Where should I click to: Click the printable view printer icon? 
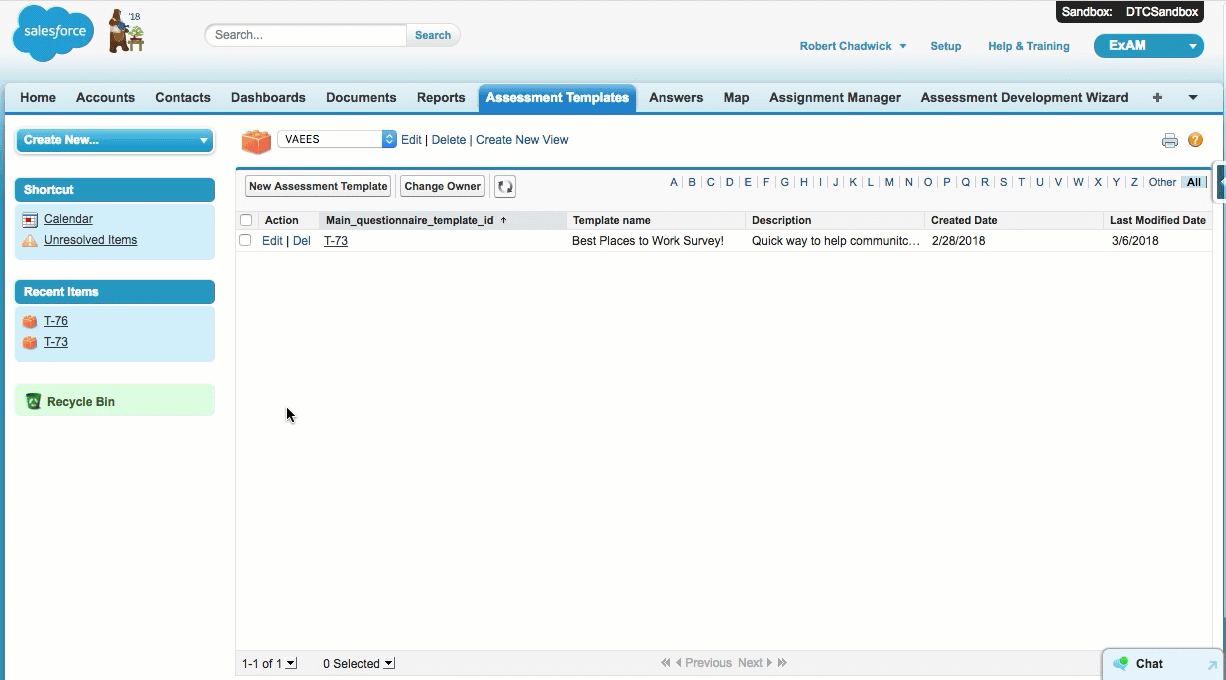1169,141
